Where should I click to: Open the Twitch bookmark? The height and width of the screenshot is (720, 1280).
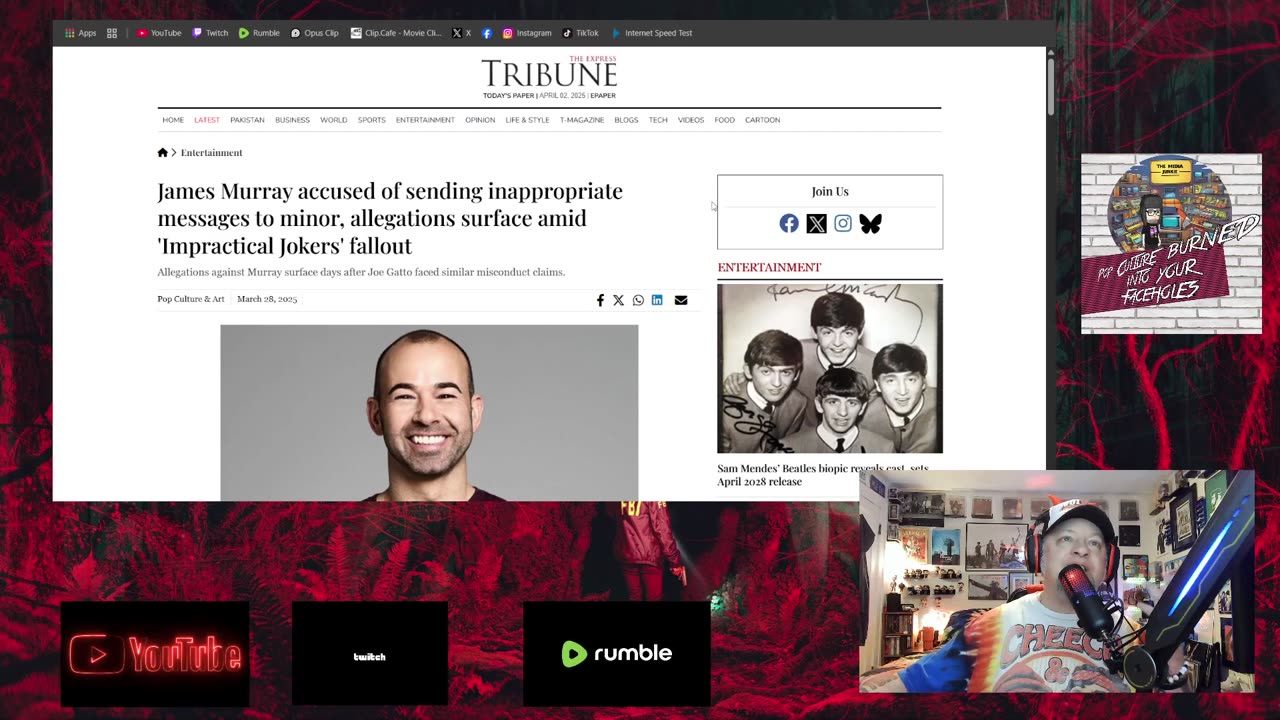click(x=210, y=33)
